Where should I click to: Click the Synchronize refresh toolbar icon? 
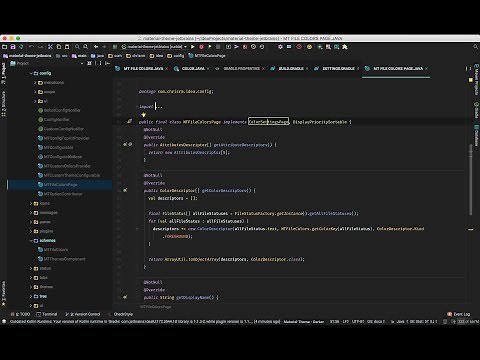pyautogui.click(x=21, y=47)
